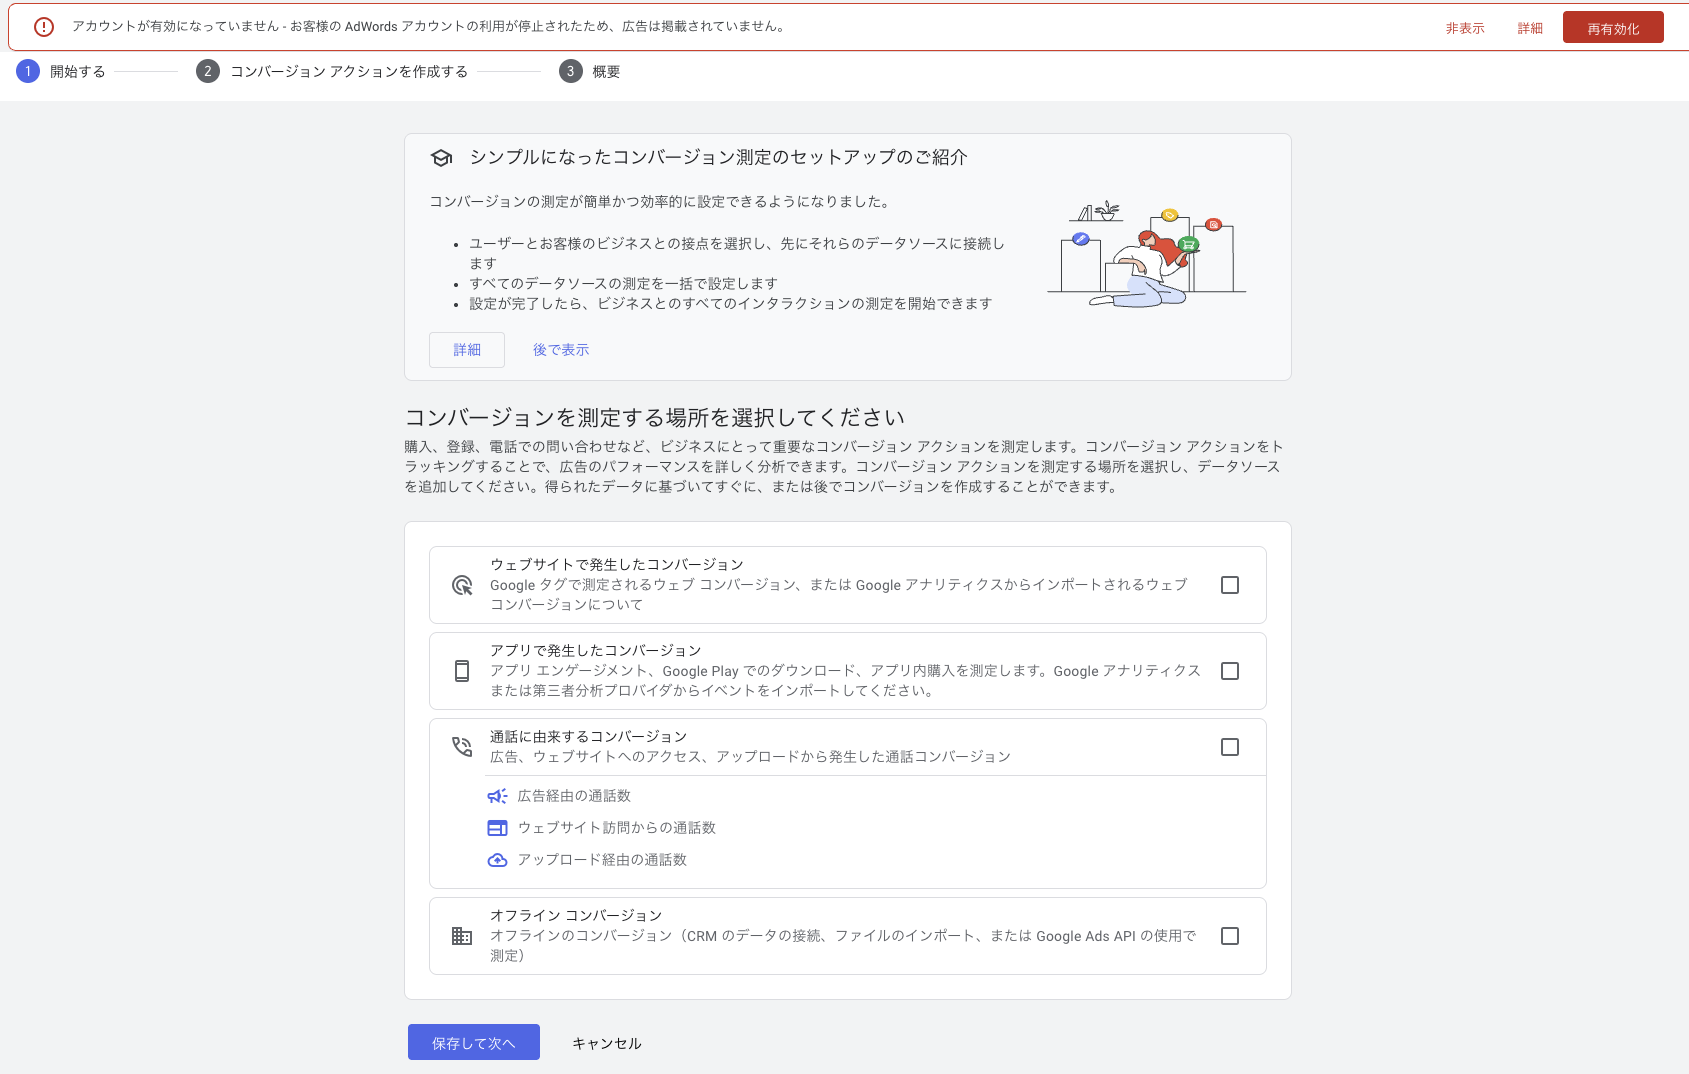Click the red alert warning icon
1689x1074 pixels.
[44, 27]
